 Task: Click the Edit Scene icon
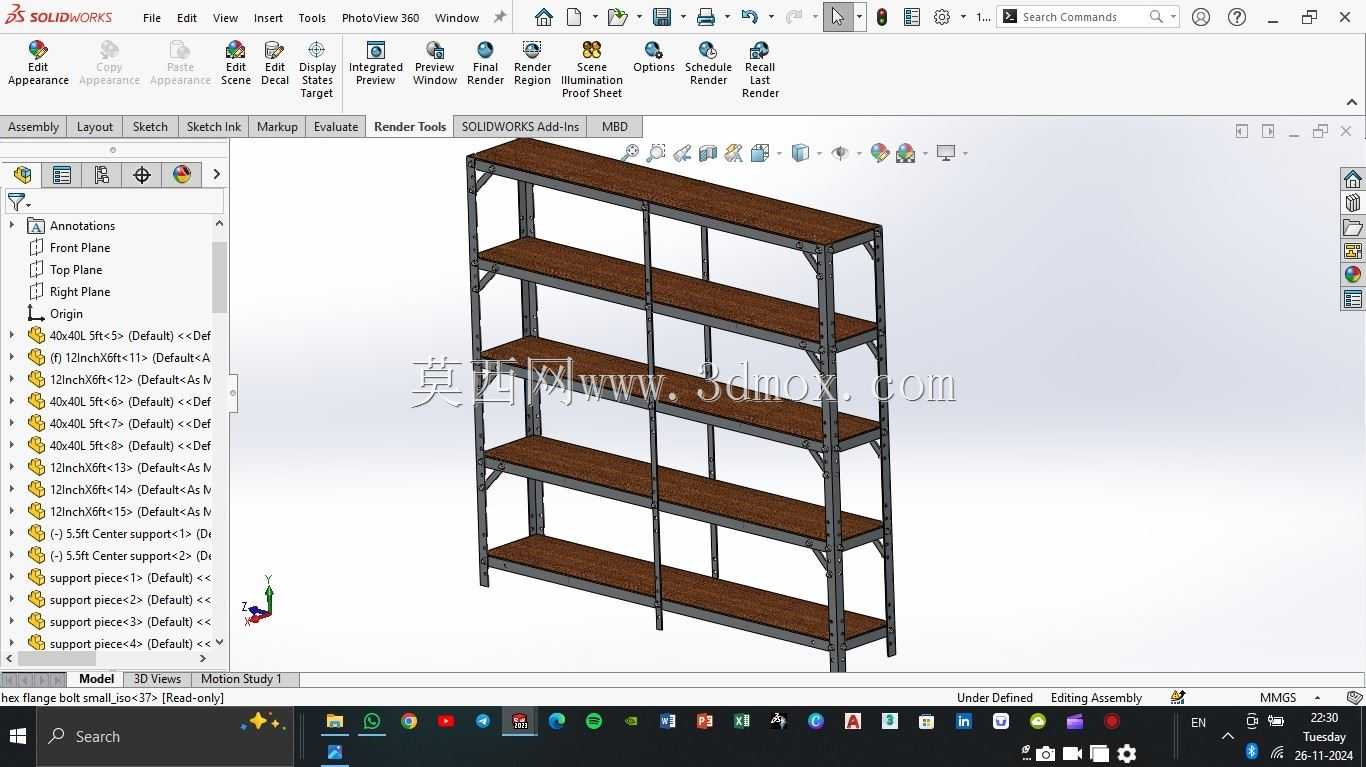pyautogui.click(x=236, y=52)
